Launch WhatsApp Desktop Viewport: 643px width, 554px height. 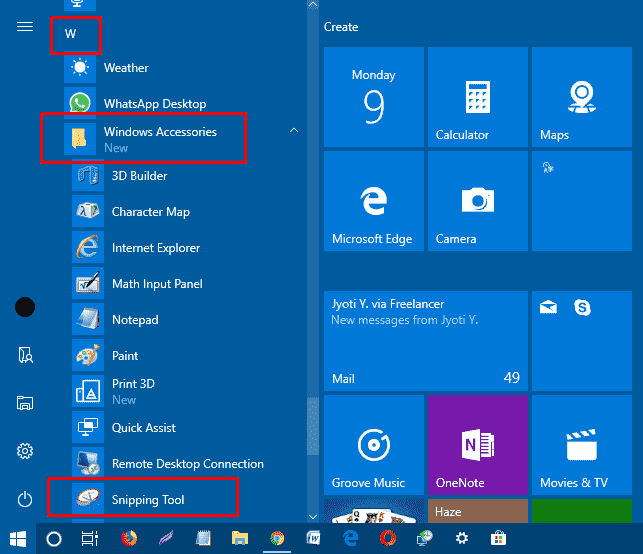coord(180,103)
